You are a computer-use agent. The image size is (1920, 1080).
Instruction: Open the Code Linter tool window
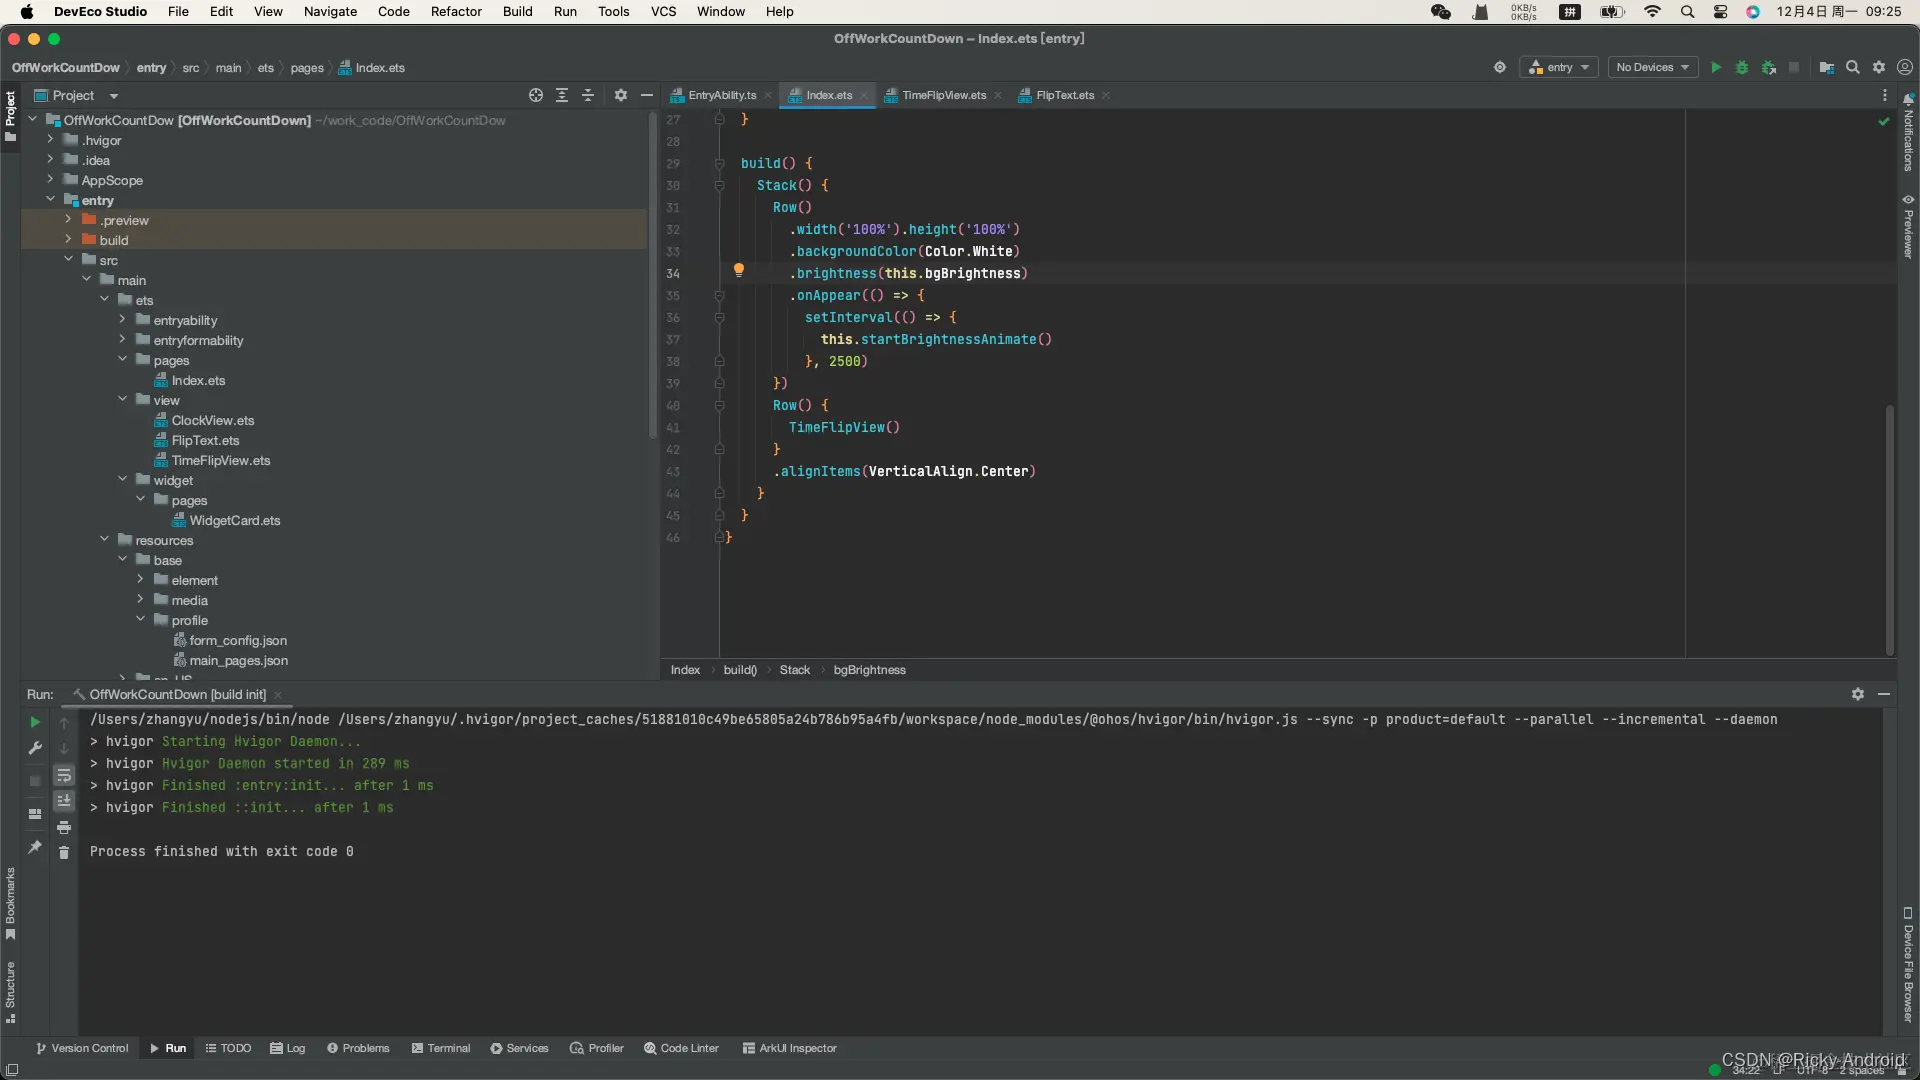tap(681, 1048)
